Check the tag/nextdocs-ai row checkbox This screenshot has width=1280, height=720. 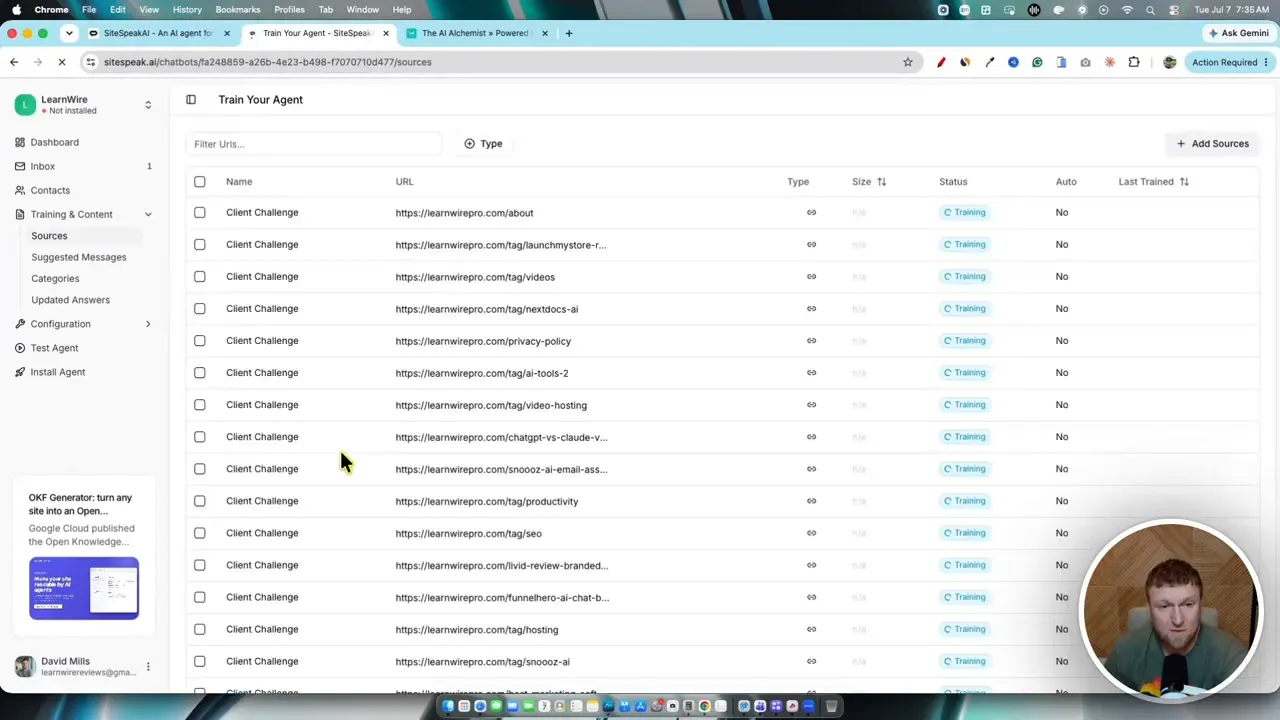pos(200,308)
